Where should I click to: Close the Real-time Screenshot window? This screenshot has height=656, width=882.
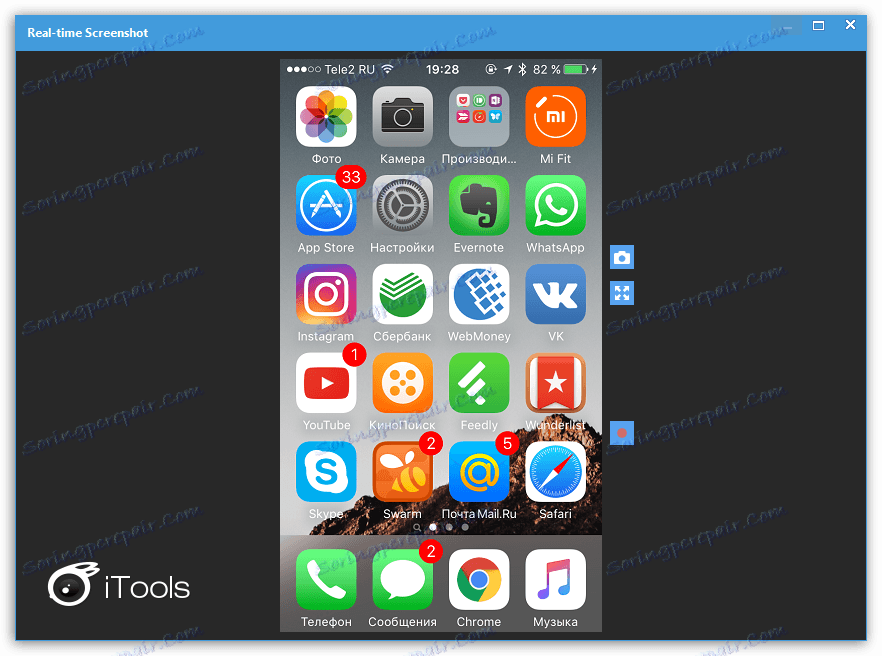(x=850, y=25)
